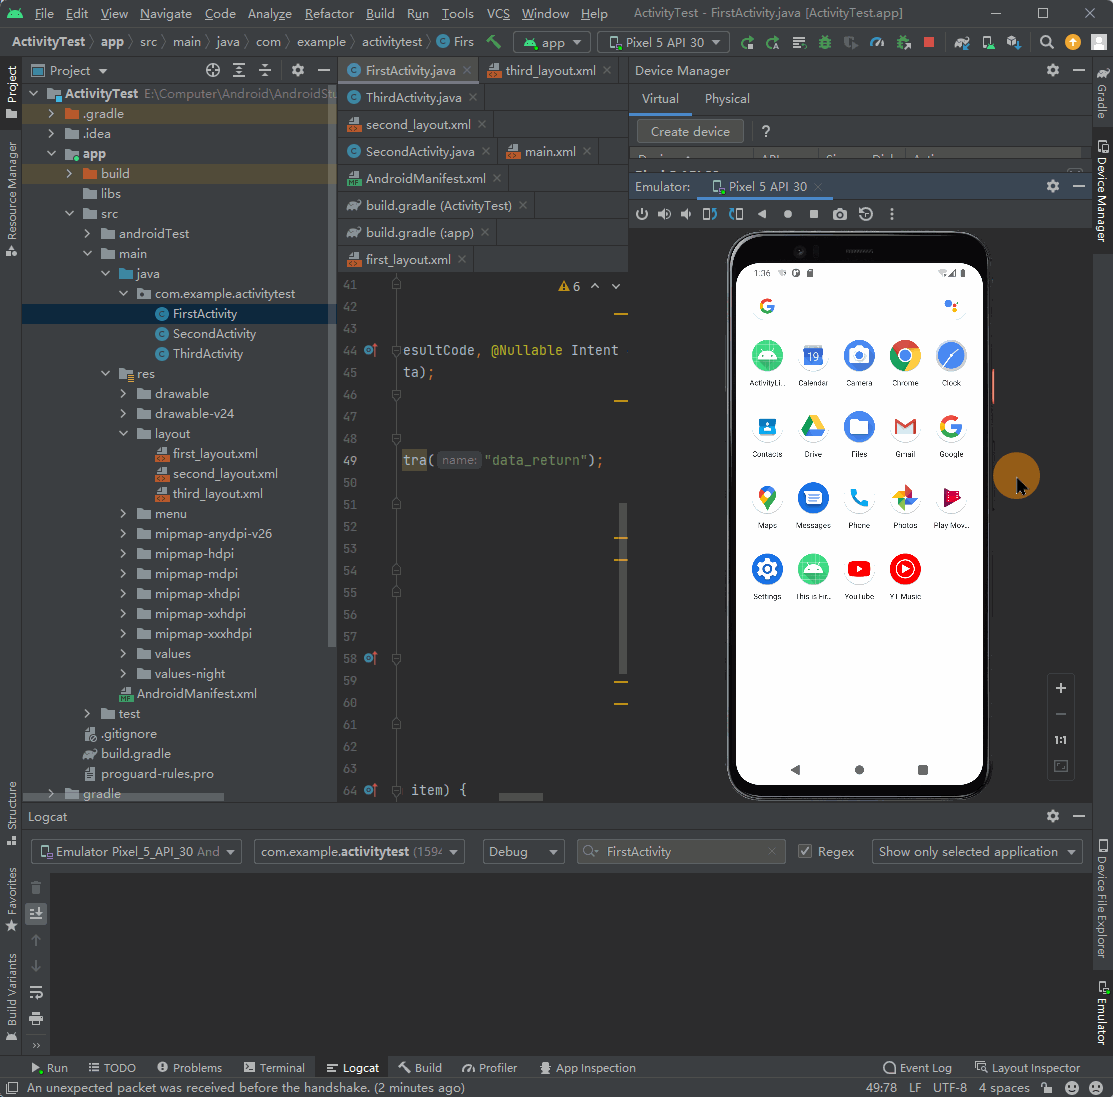Viewport: 1113px width, 1097px height.
Task: Open the Refactor menu
Action: pyautogui.click(x=329, y=14)
